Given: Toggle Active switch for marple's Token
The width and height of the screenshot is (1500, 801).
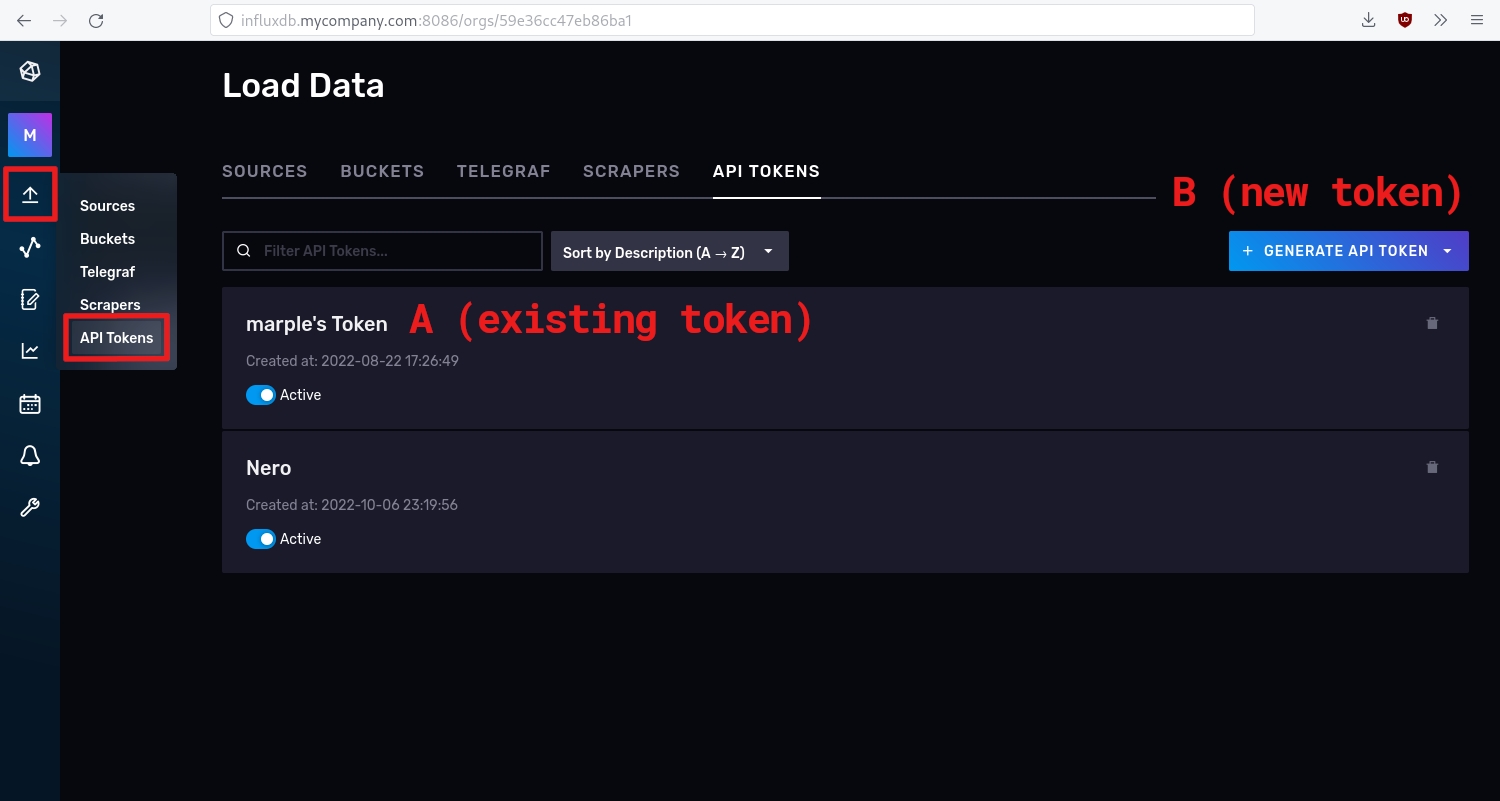Looking at the screenshot, I should point(261,395).
